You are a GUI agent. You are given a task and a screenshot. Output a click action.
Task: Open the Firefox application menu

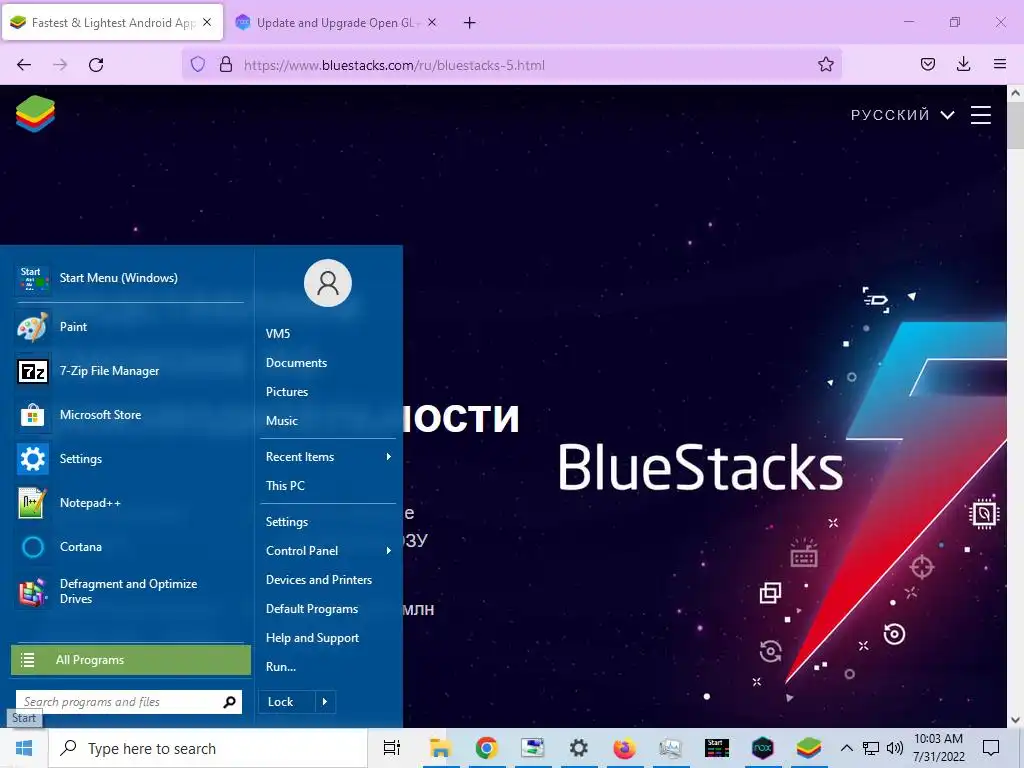pos(999,64)
